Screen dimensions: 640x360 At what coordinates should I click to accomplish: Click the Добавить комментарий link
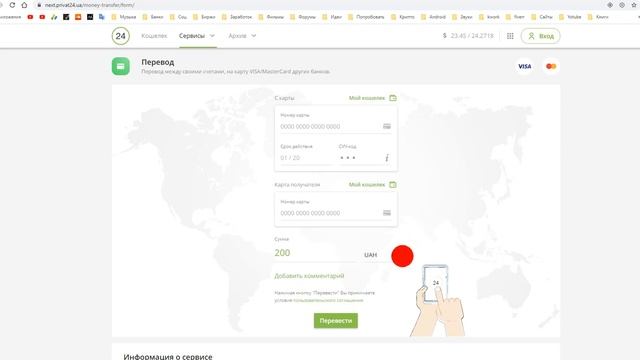tap(309, 276)
